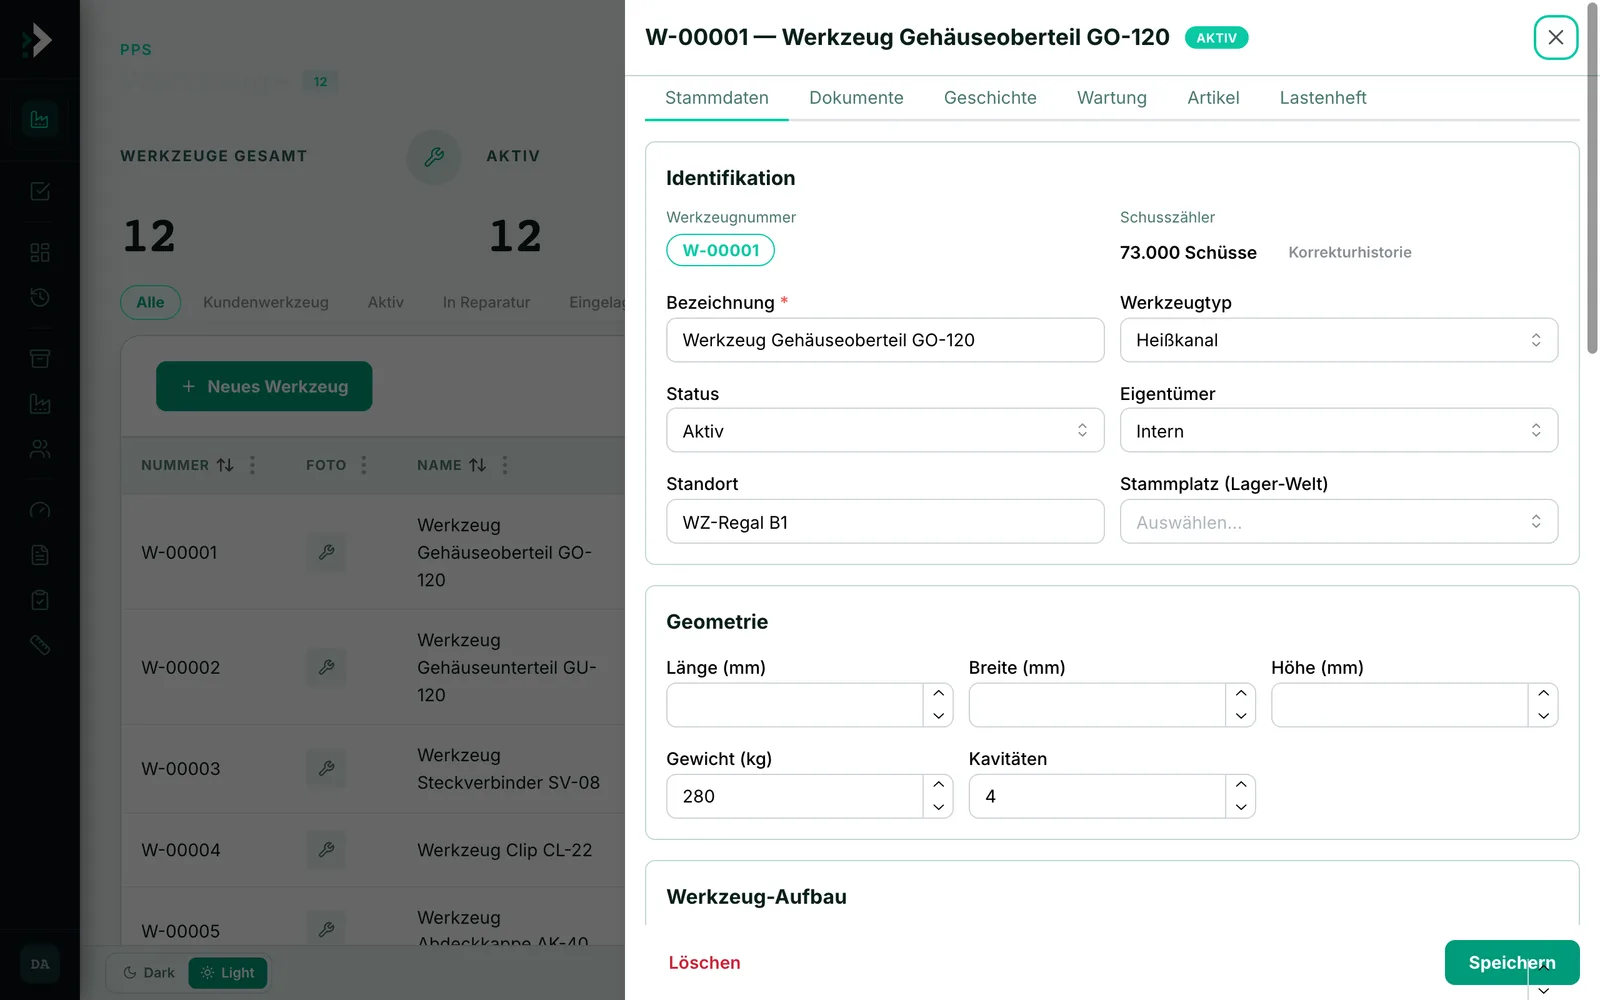This screenshot has width=1600, height=1000.
Task: Open the column menu dots beside NUMMER
Action: (252, 465)
